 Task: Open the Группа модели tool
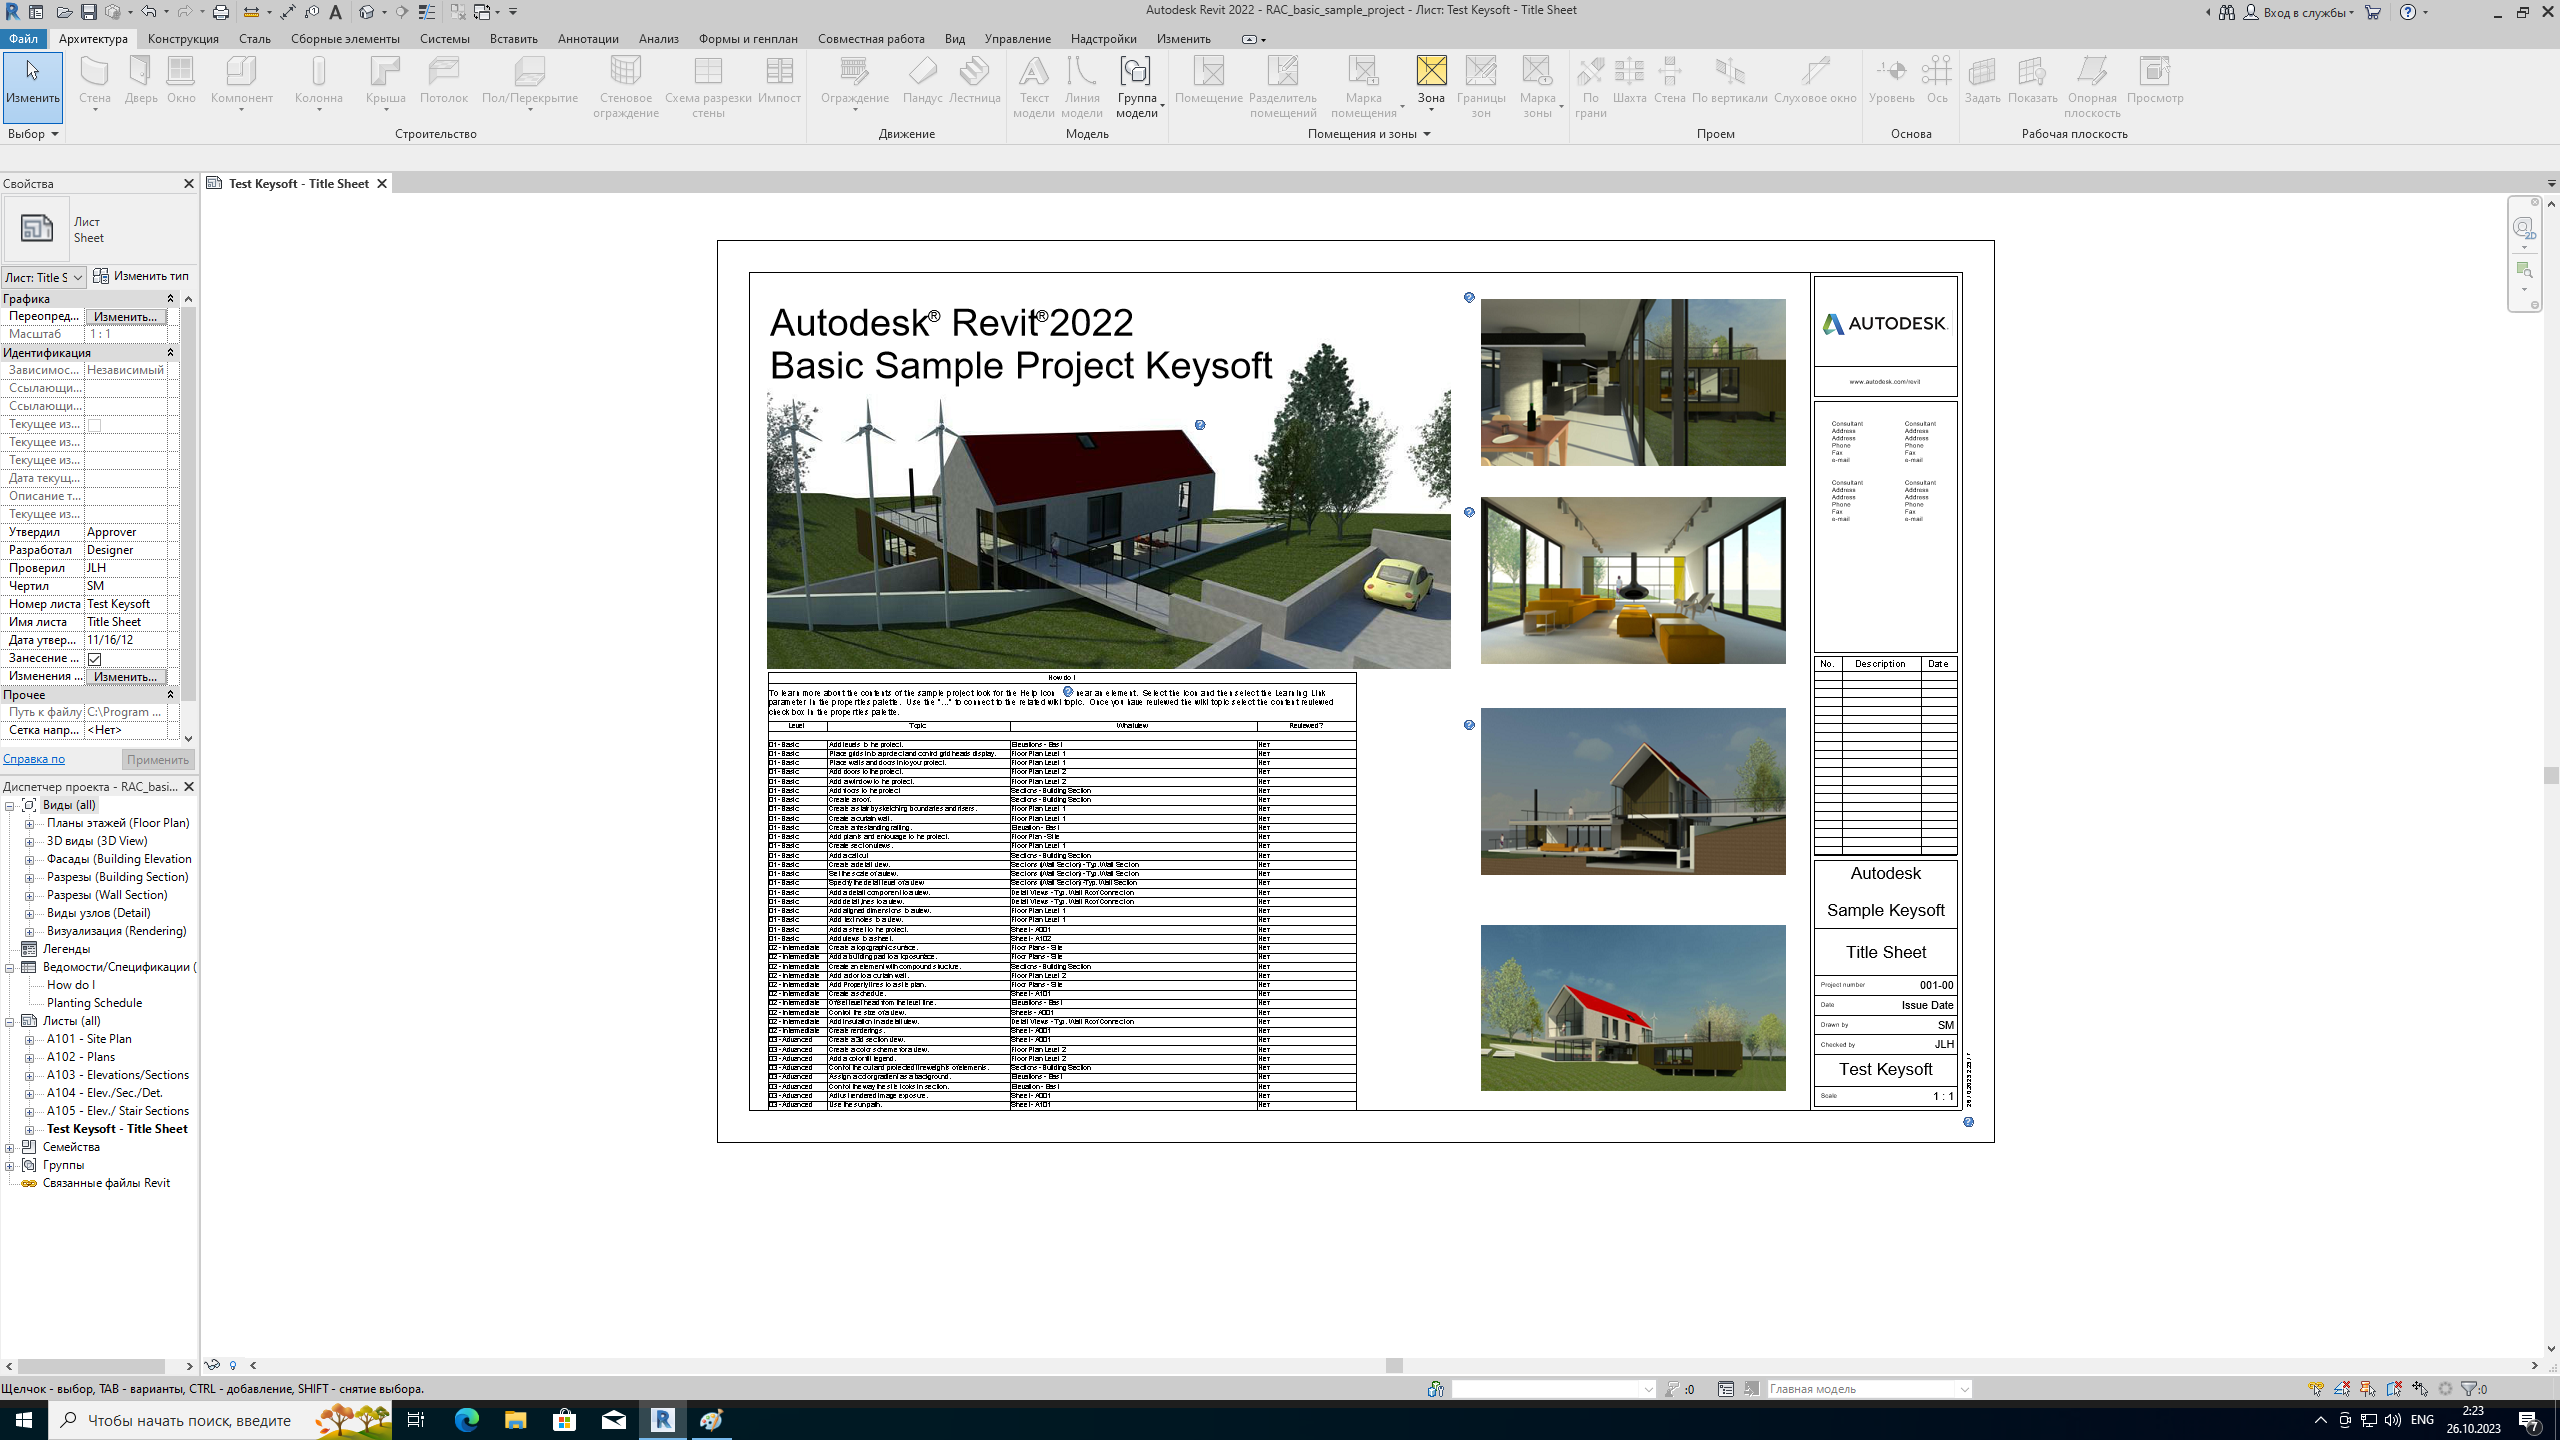[1137, 87]
